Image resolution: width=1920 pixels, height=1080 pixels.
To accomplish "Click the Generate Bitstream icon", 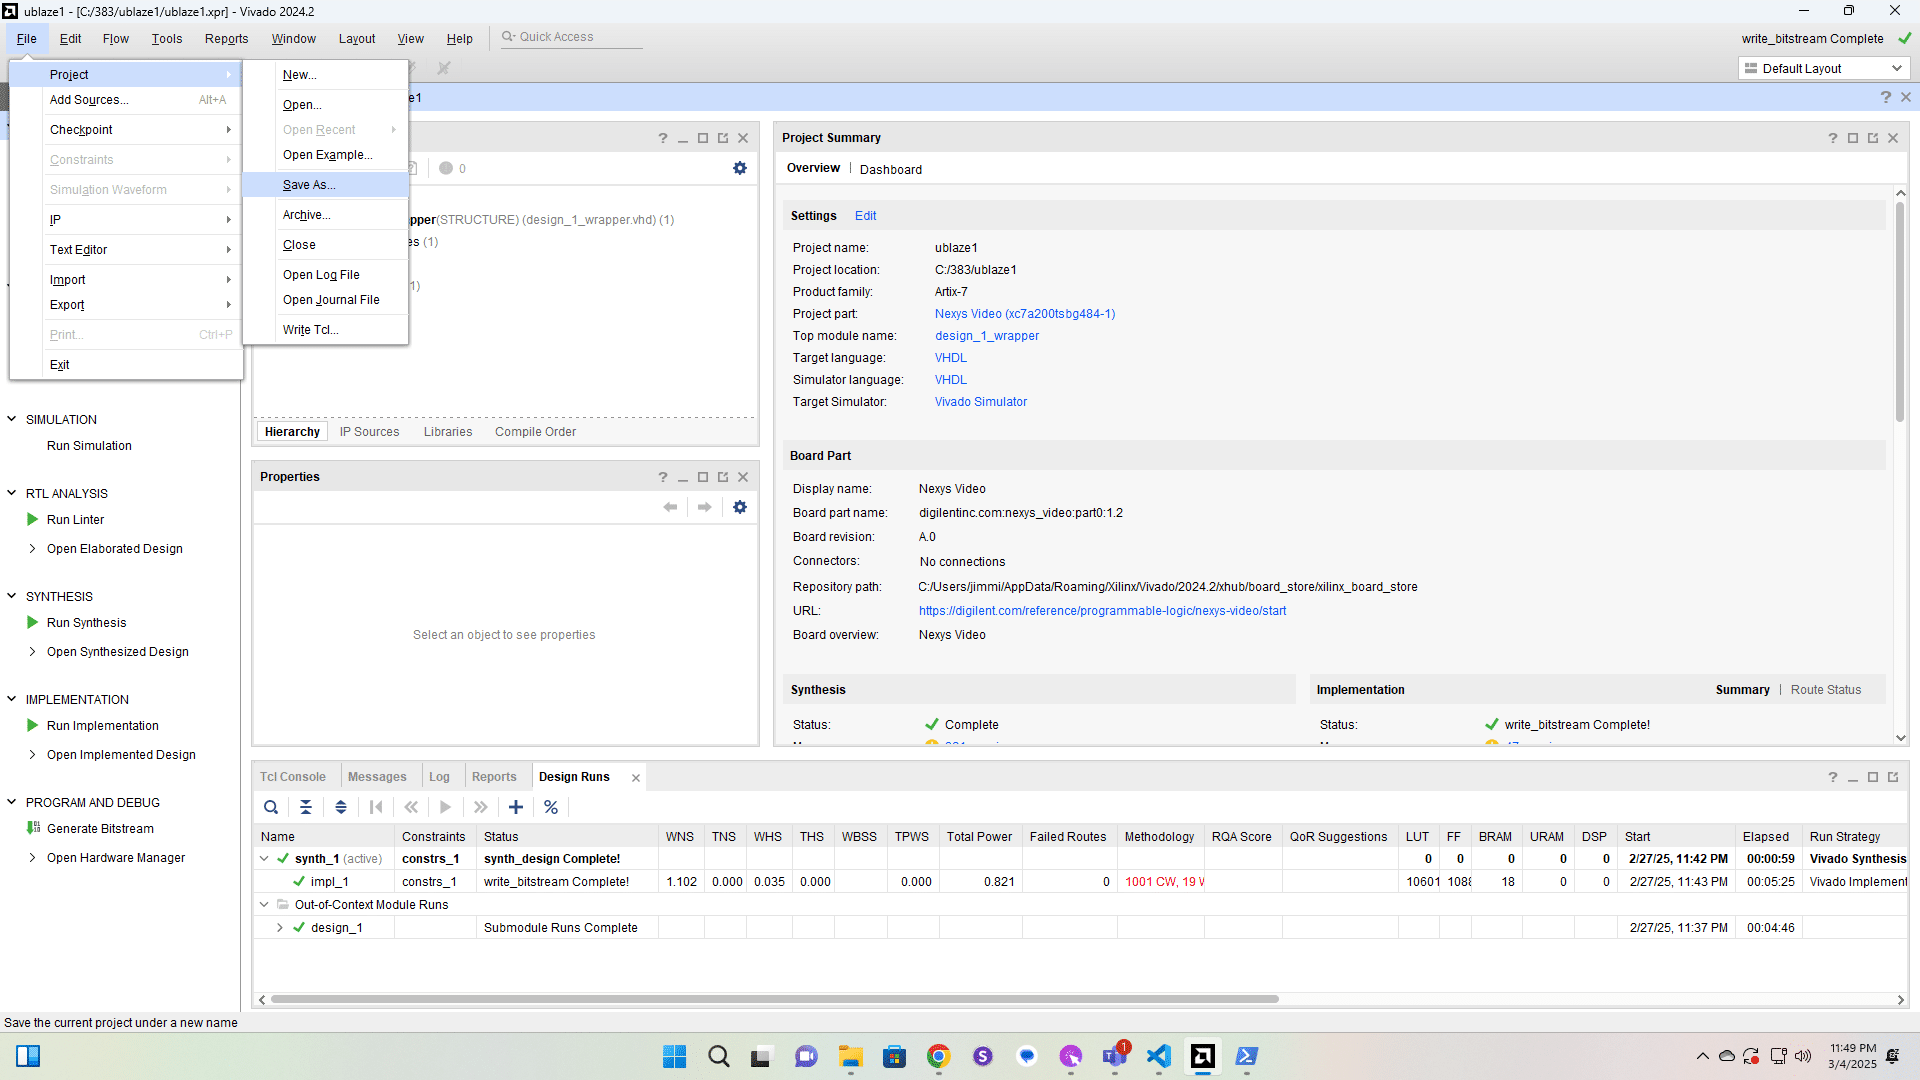I will tap(33, 828).
